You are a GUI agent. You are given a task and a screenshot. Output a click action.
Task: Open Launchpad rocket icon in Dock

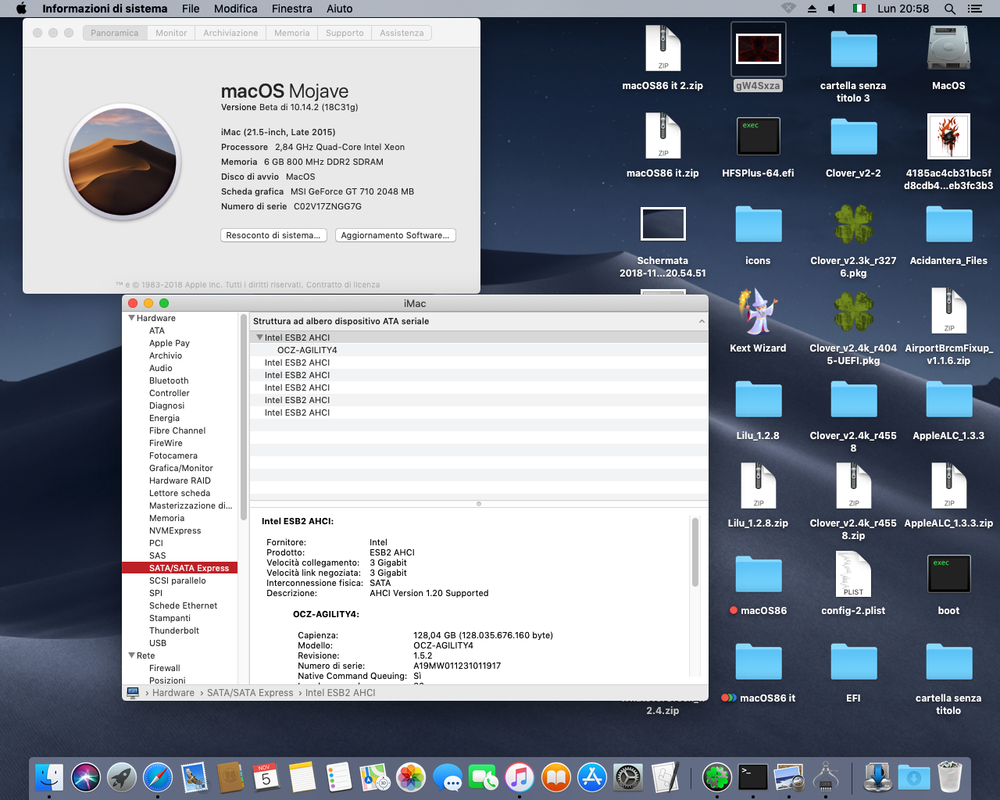click(x=121, y=777)
